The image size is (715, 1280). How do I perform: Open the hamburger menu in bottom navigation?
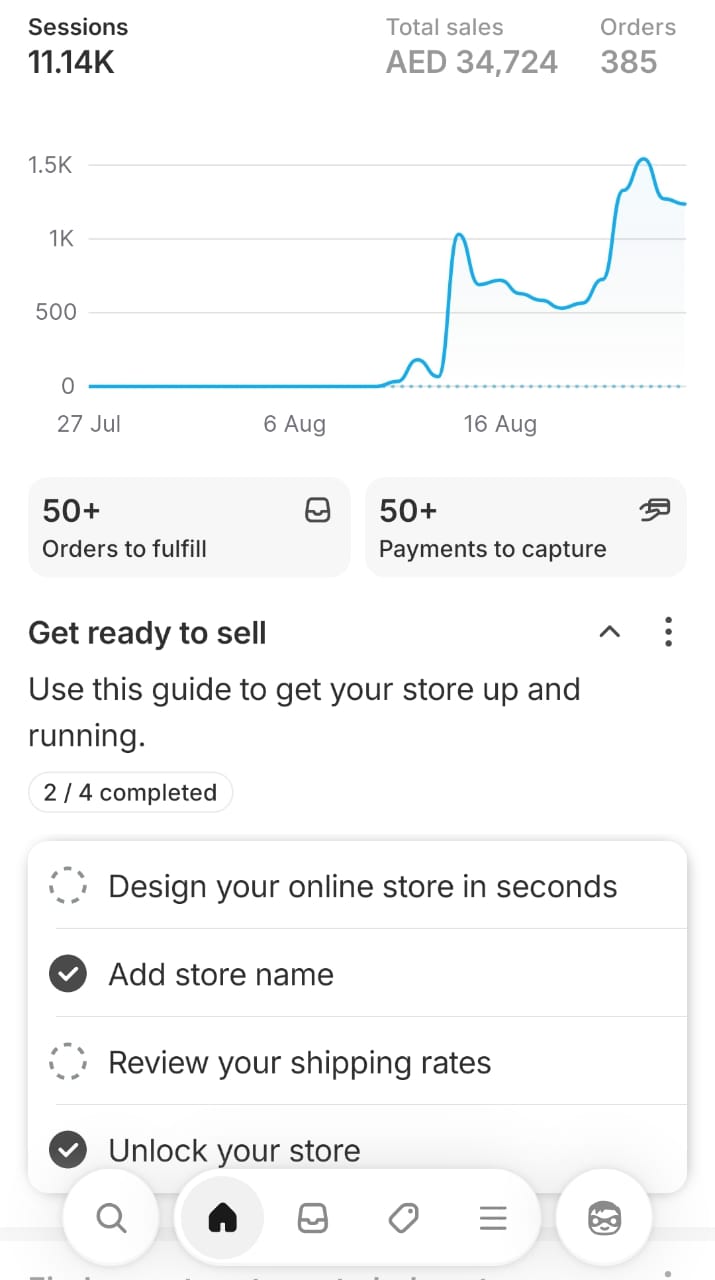[x=493, y=1218]
